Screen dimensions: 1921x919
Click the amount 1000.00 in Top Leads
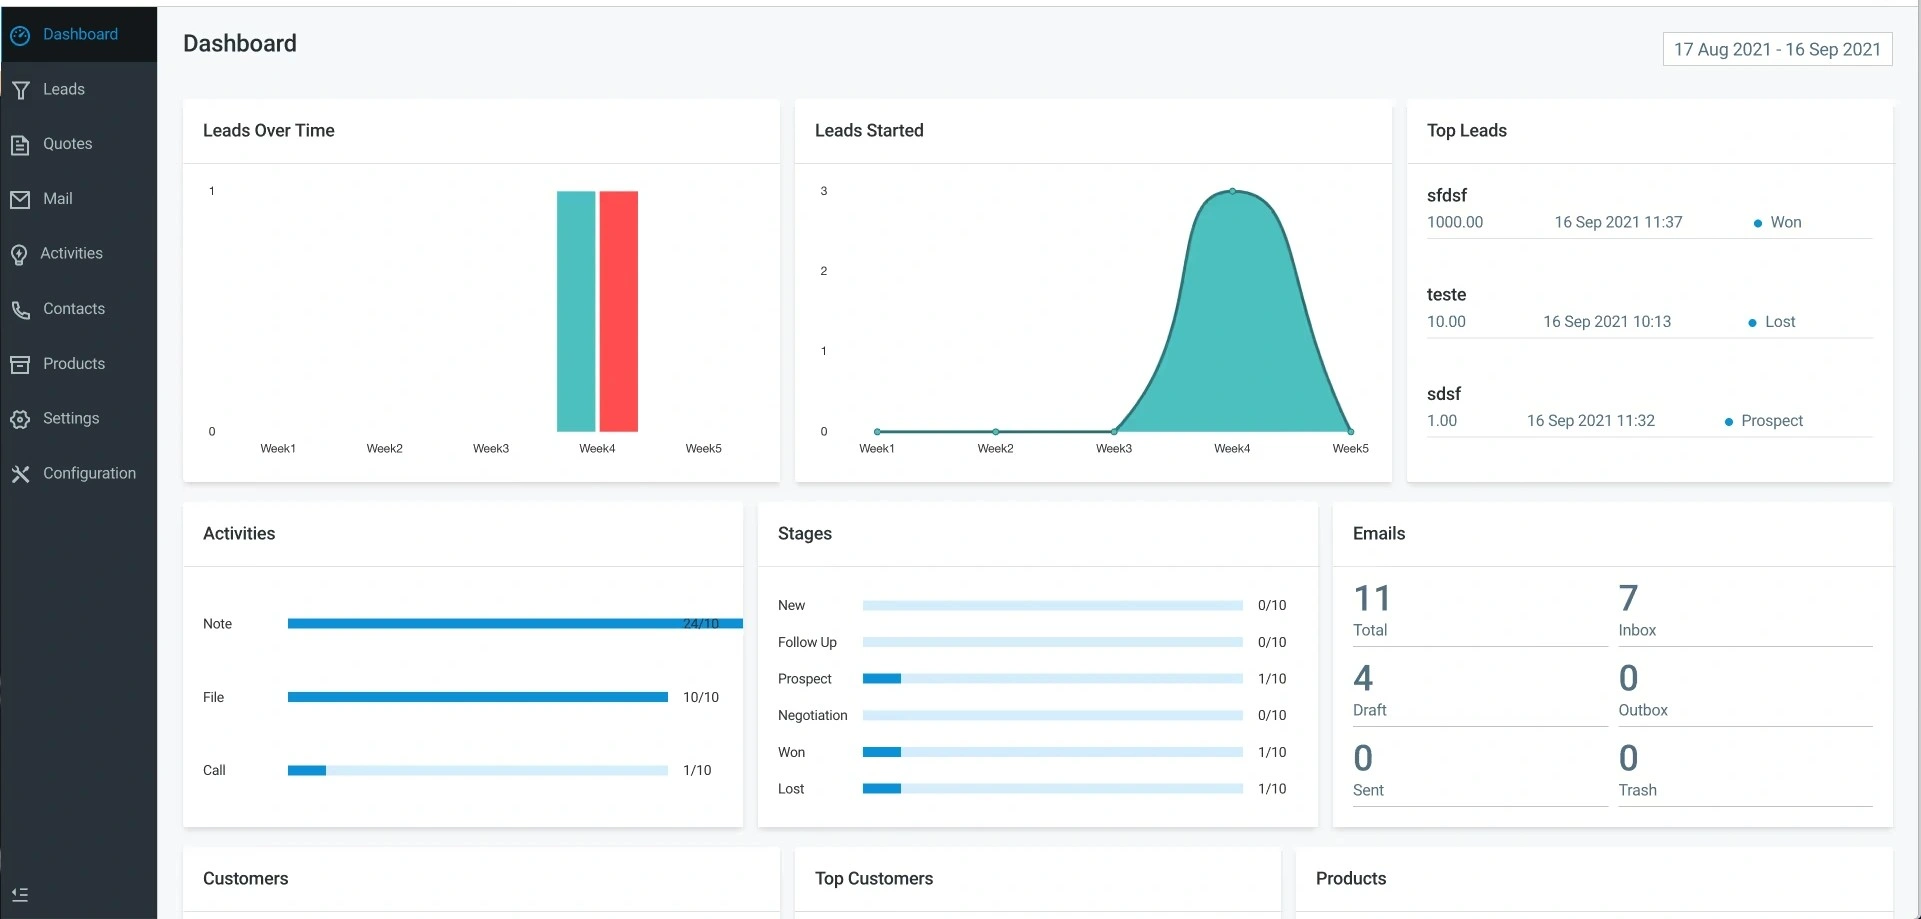click(1455, 222)
